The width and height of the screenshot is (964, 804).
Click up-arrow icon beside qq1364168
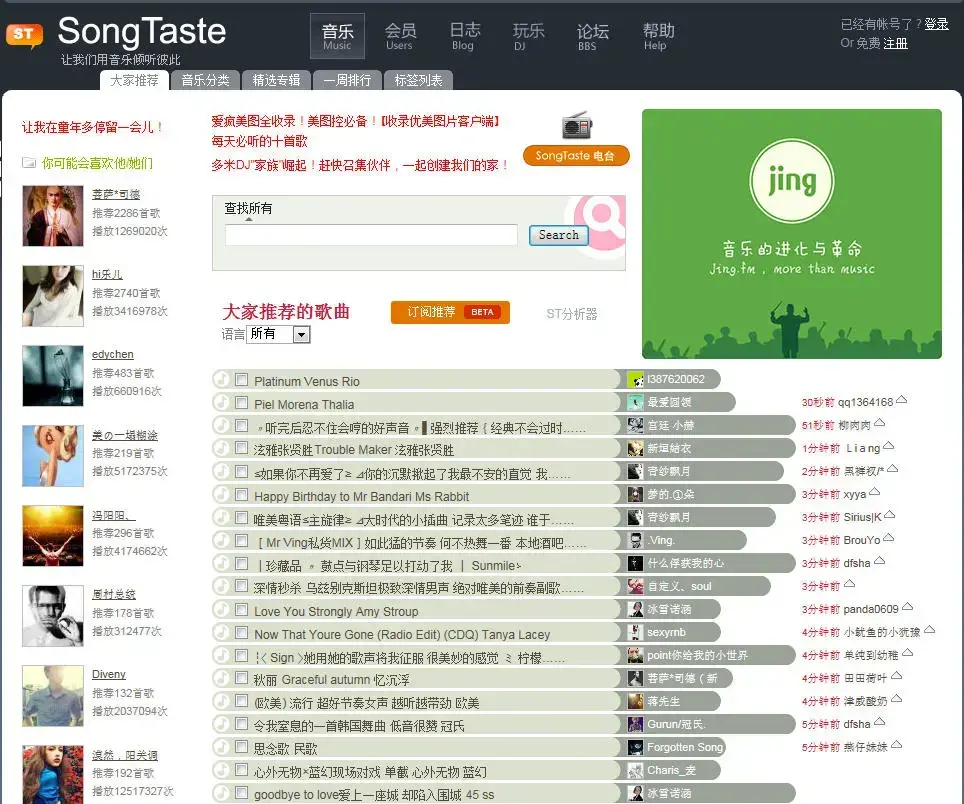point(901,400)
